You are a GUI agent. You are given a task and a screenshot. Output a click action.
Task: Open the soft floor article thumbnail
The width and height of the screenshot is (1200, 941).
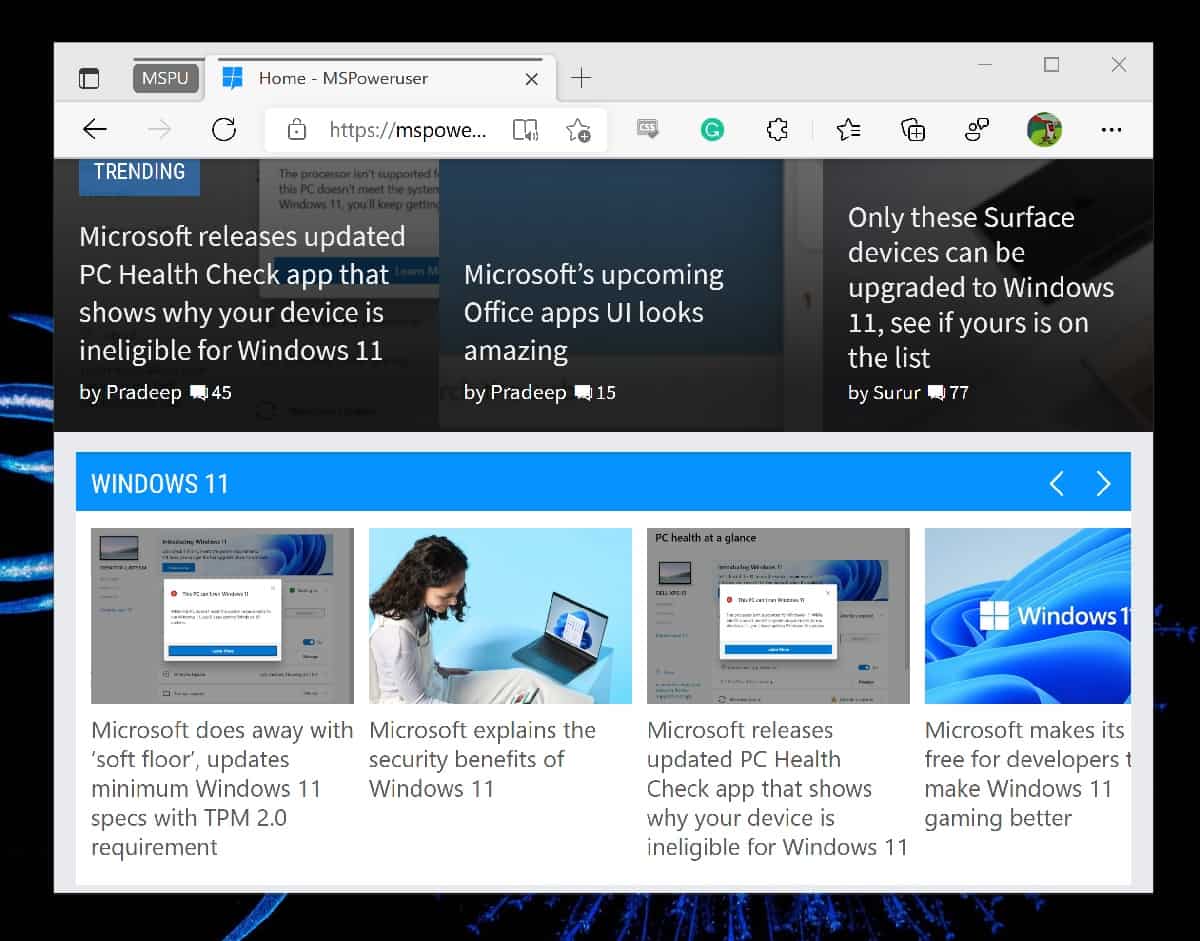click(222, 616)
